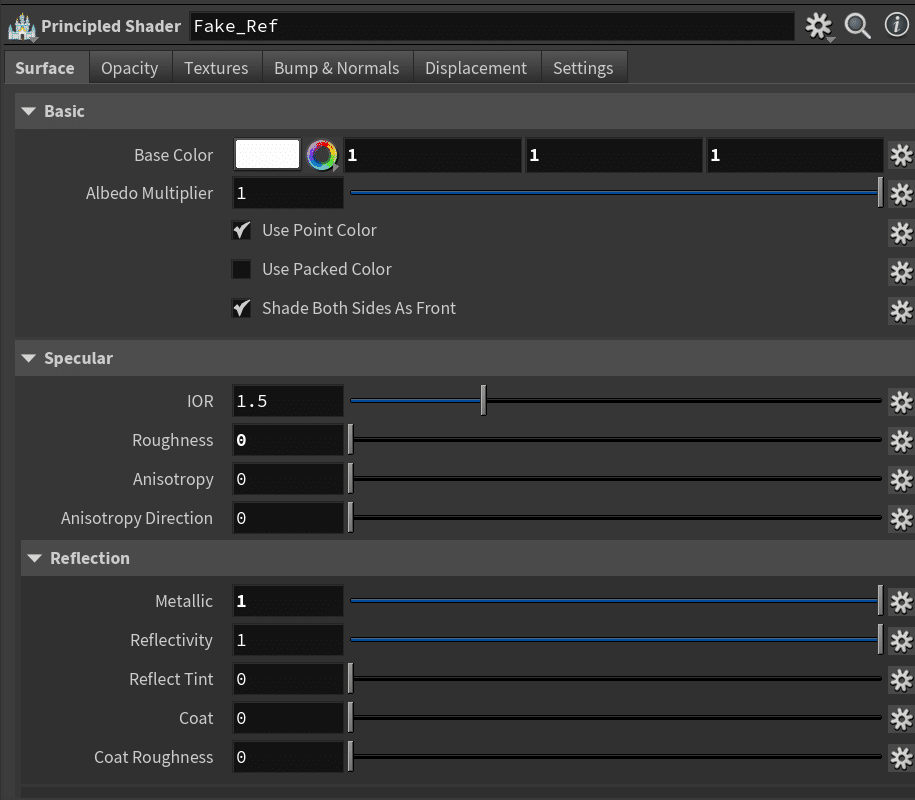
Task: Uncheck Shade Both Sides As Front
Action: tap(242, 309)
